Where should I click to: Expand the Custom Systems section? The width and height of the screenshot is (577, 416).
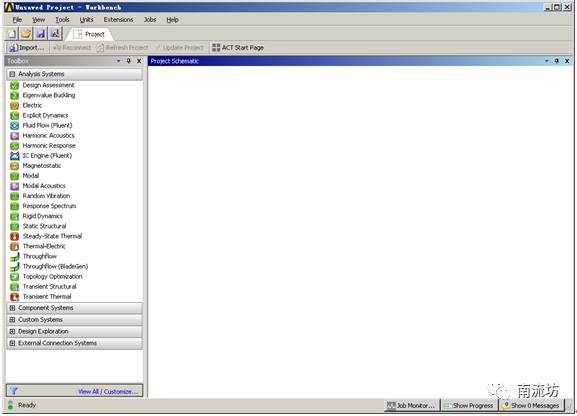coord(12,320)
